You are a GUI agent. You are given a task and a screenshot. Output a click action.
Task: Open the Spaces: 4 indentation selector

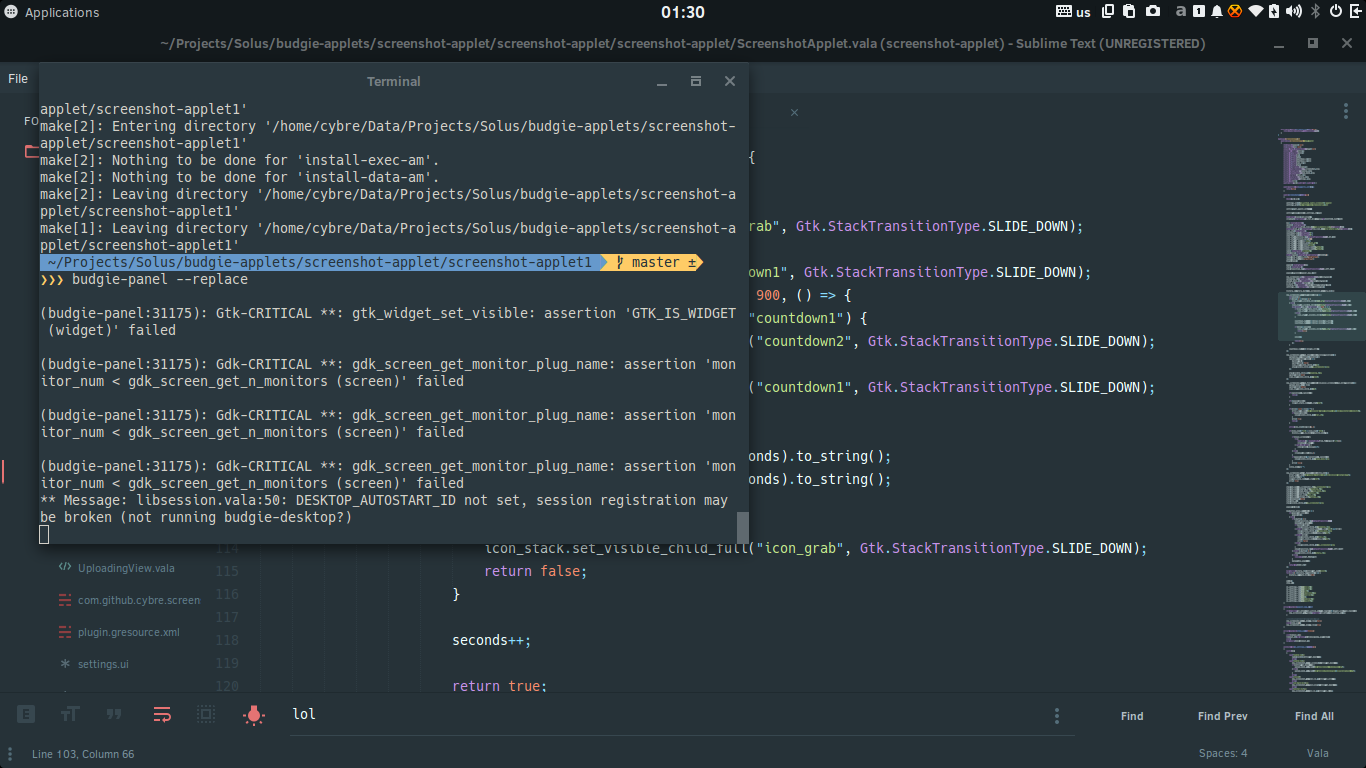1223,753
